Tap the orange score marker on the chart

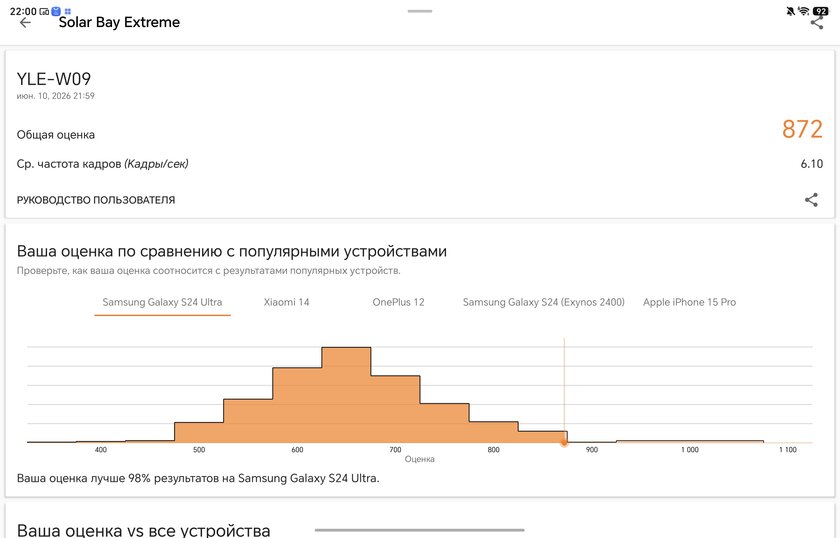[564, 443]
